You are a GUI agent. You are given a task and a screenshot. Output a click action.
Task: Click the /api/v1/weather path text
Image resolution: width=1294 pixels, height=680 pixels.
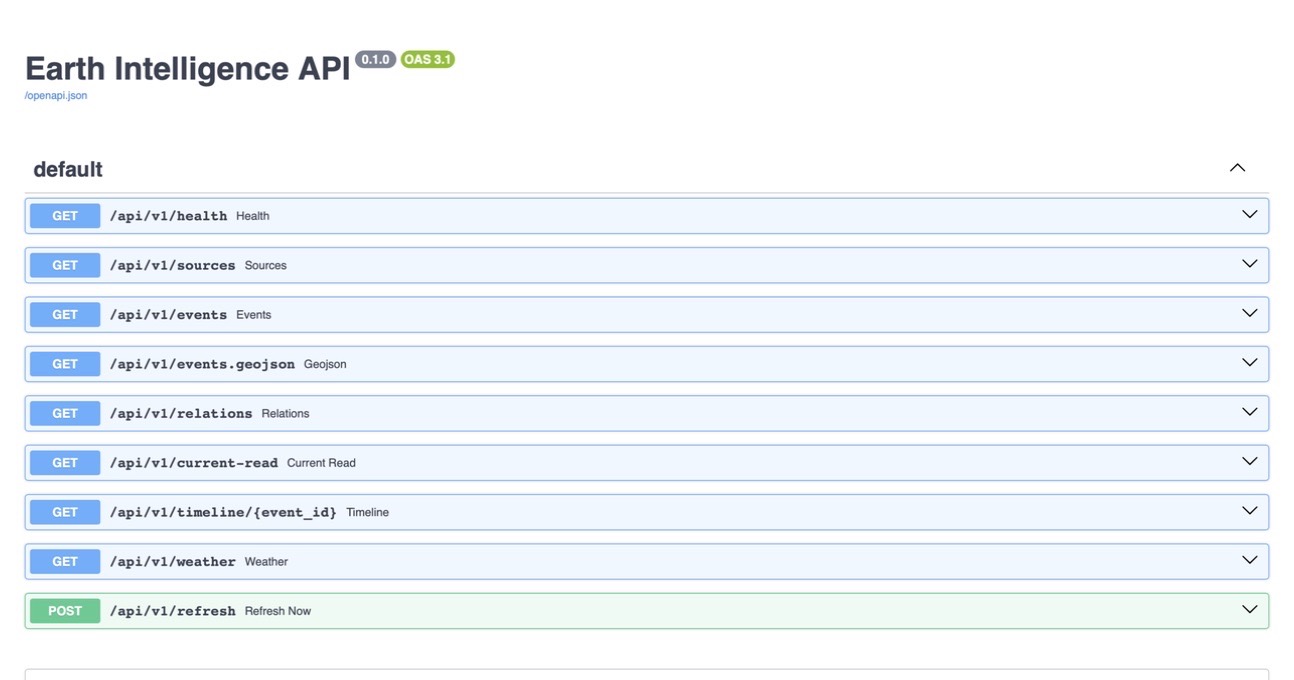coord(173,561)
